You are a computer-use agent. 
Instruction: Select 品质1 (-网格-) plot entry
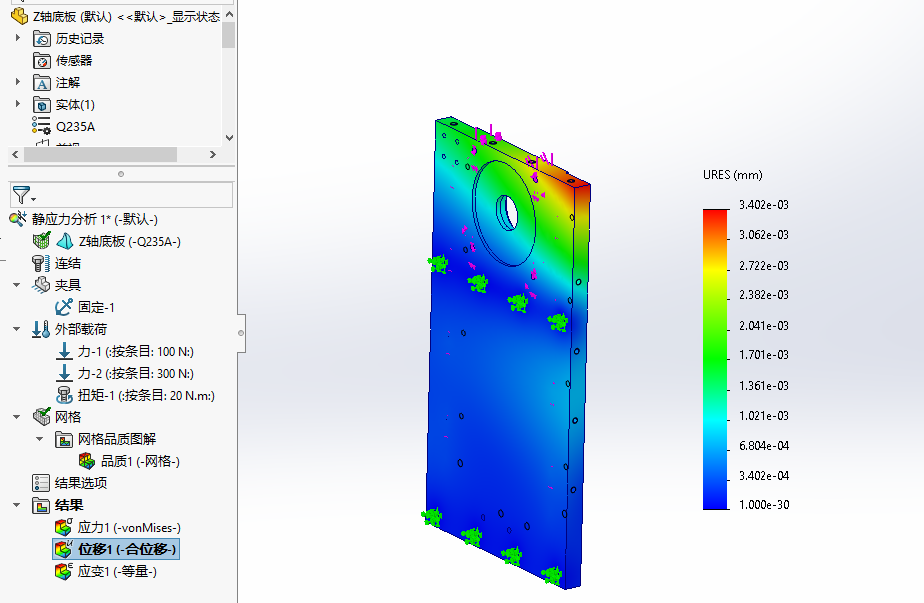pos(140,462)
